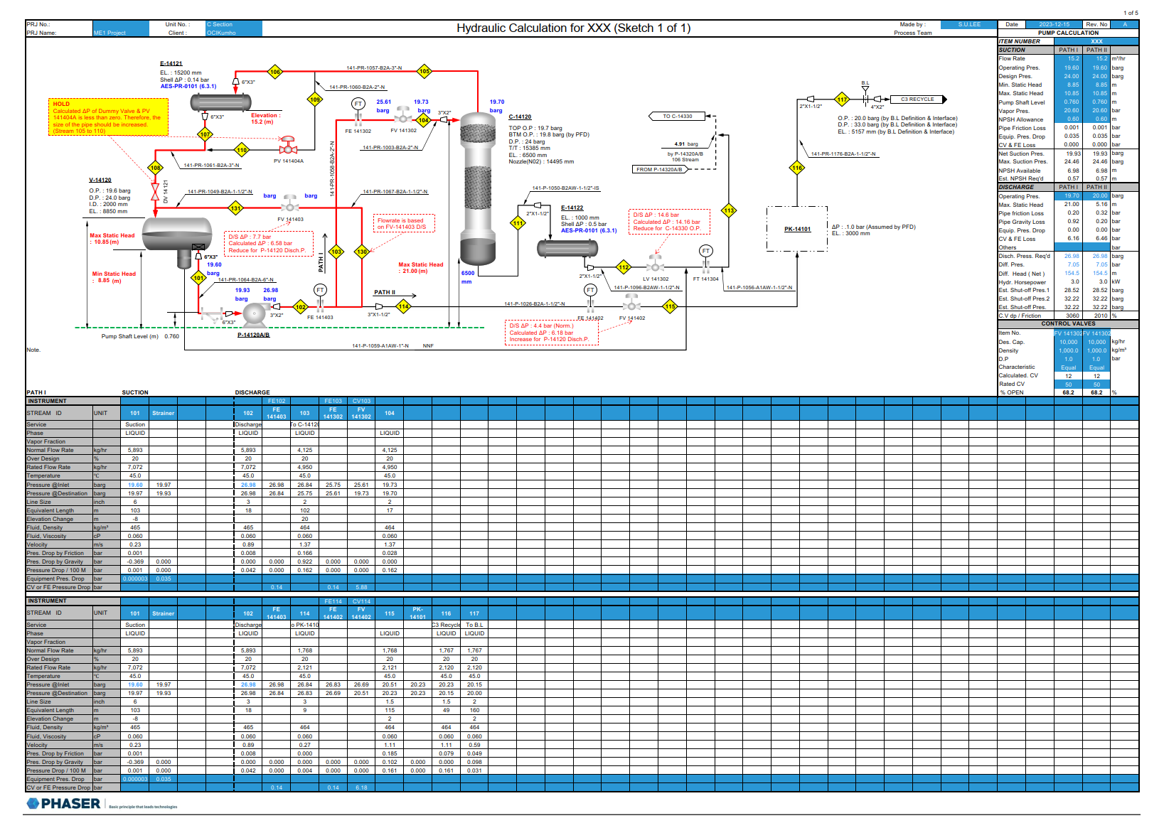Select the FV 141402 control valve symbol
The width and height of the screenshot is (1164, 823).
click(632, 302)
